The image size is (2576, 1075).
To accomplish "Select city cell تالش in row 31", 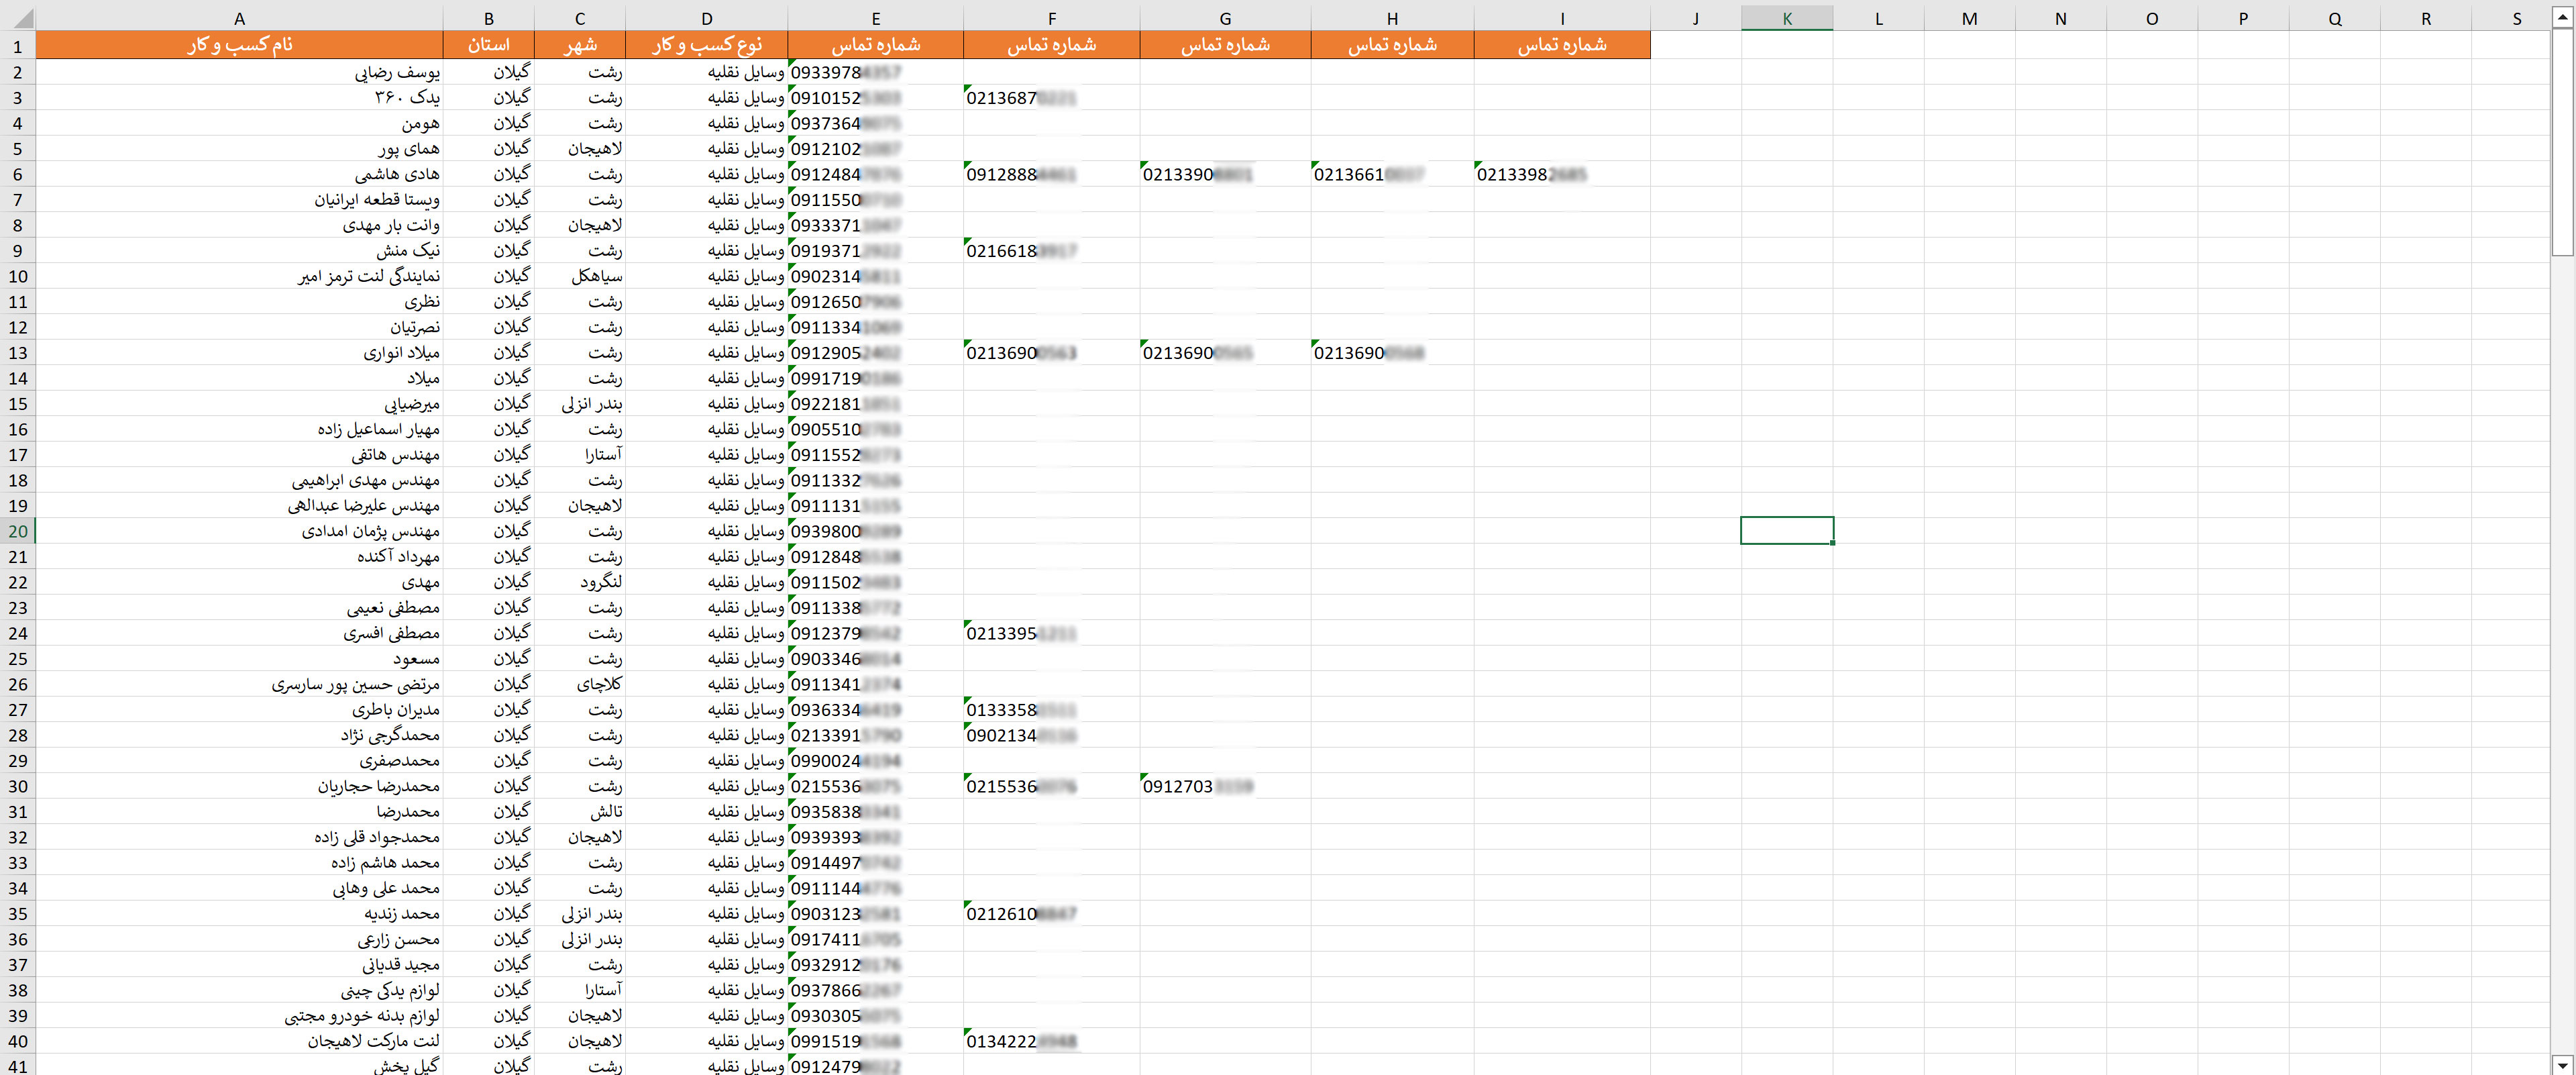I will [580, 811].
